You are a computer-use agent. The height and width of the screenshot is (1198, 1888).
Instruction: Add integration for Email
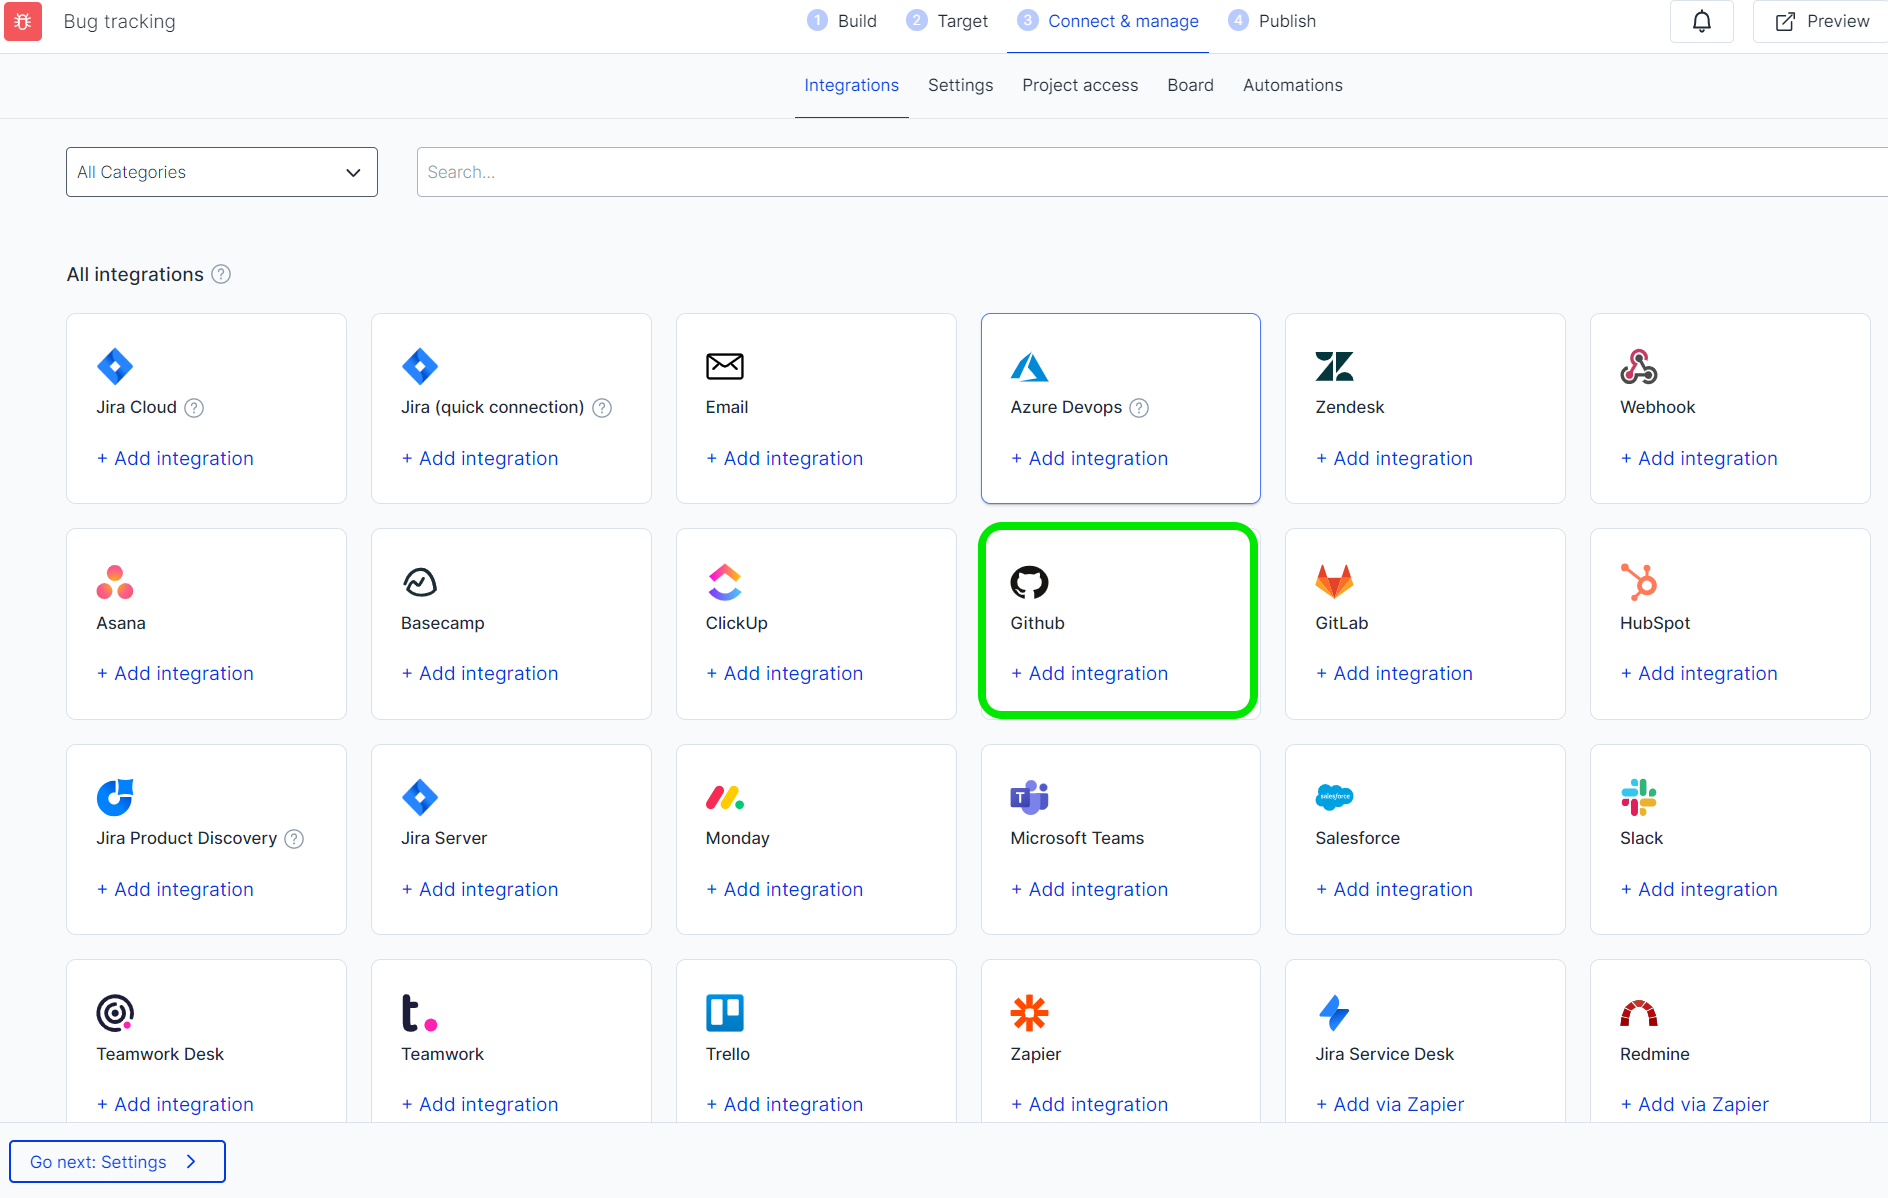point(785,459)
